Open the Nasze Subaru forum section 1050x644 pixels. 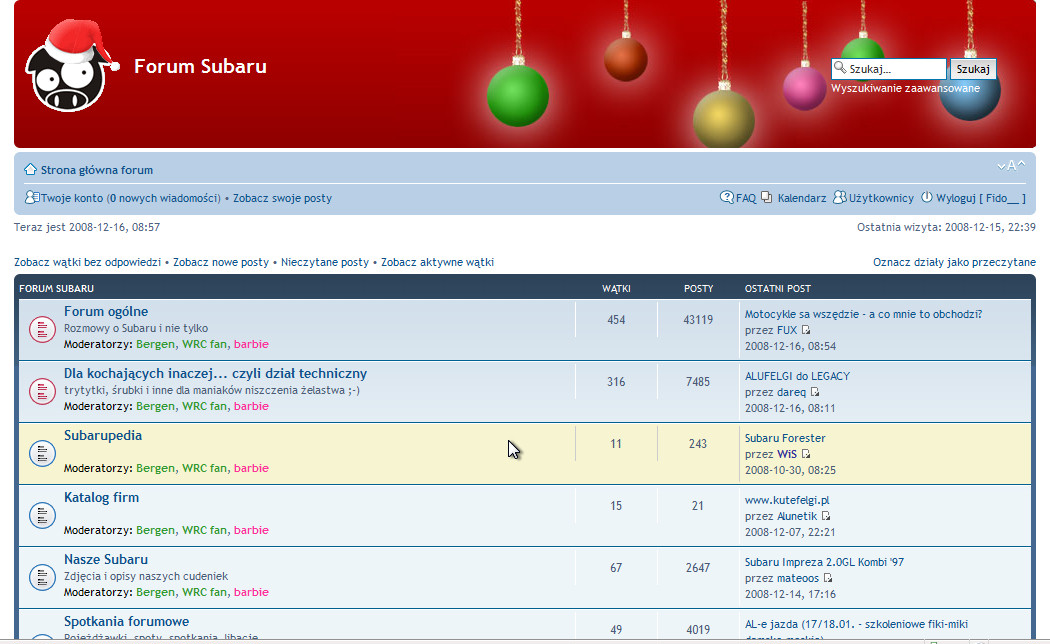point(105,559)
